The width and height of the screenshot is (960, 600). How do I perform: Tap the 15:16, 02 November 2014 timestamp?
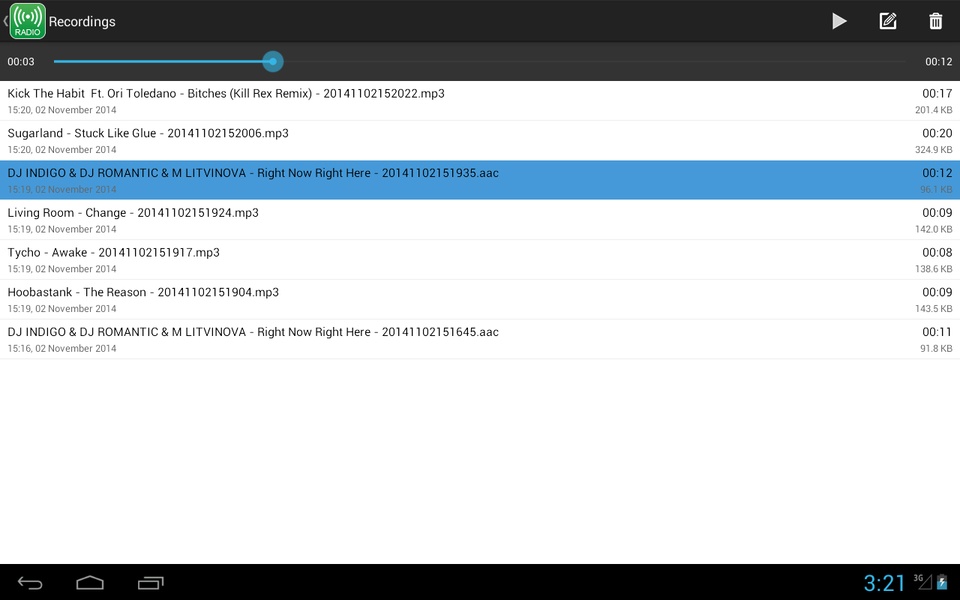62,349
